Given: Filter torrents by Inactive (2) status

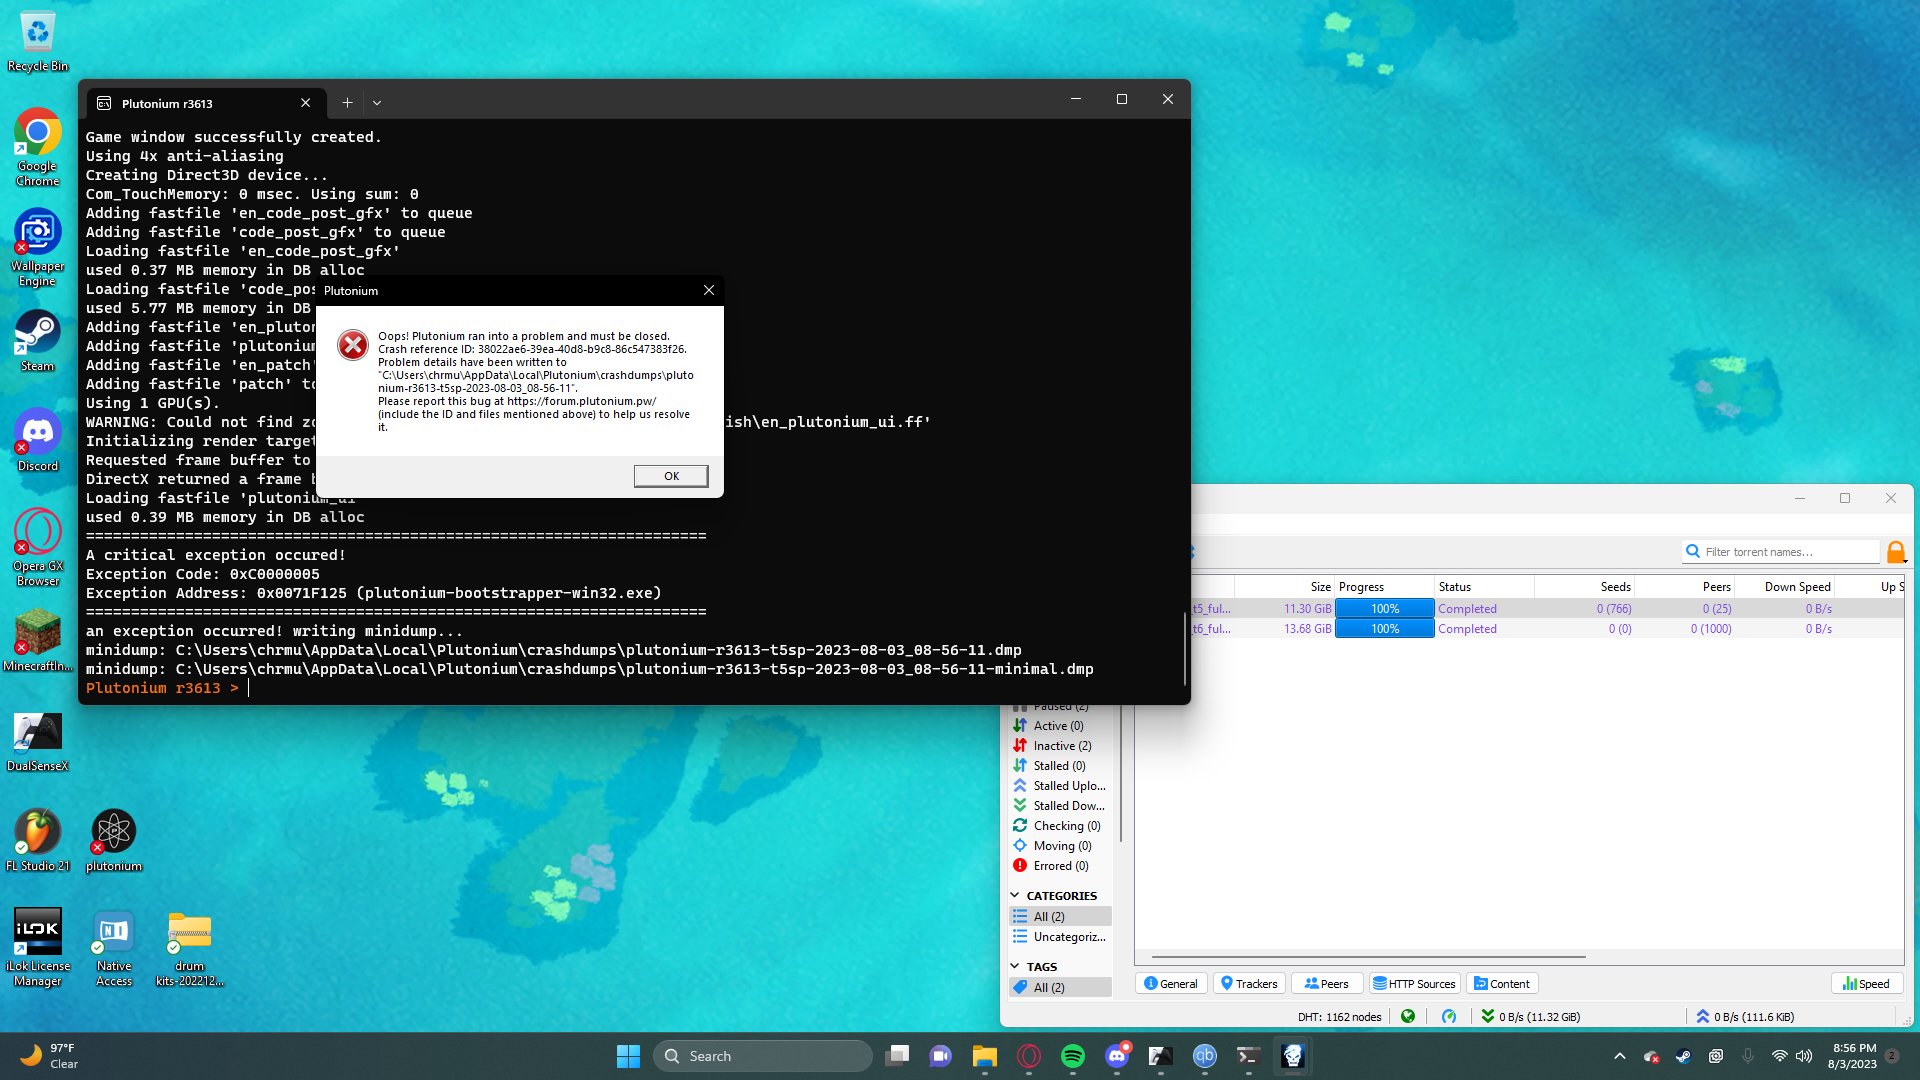Looking at the screenshot, I should point(1058,746).
